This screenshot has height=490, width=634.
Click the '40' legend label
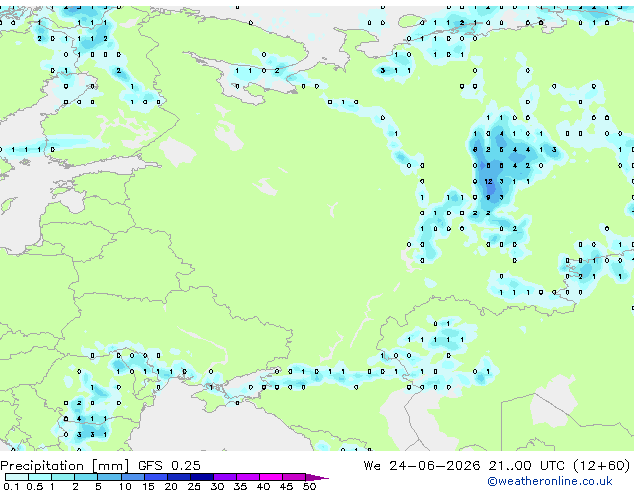[x=263, y=486]
